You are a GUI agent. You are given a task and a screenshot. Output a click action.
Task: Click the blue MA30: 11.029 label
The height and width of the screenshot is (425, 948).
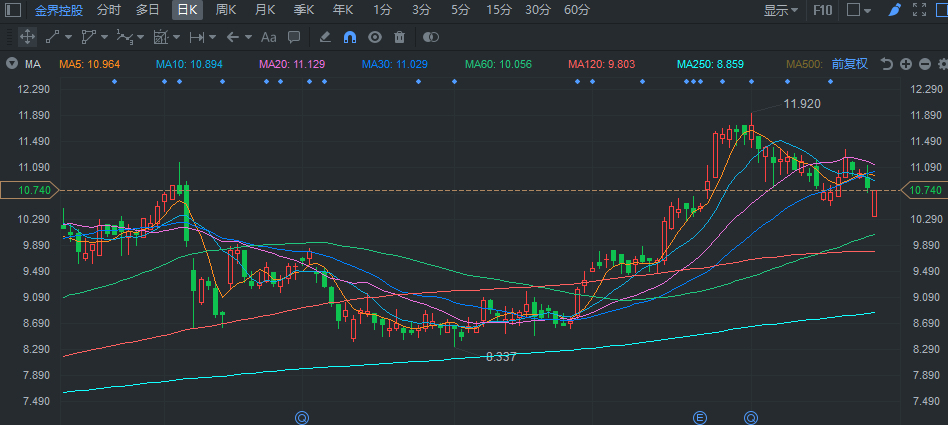click(x=395, y=64)
